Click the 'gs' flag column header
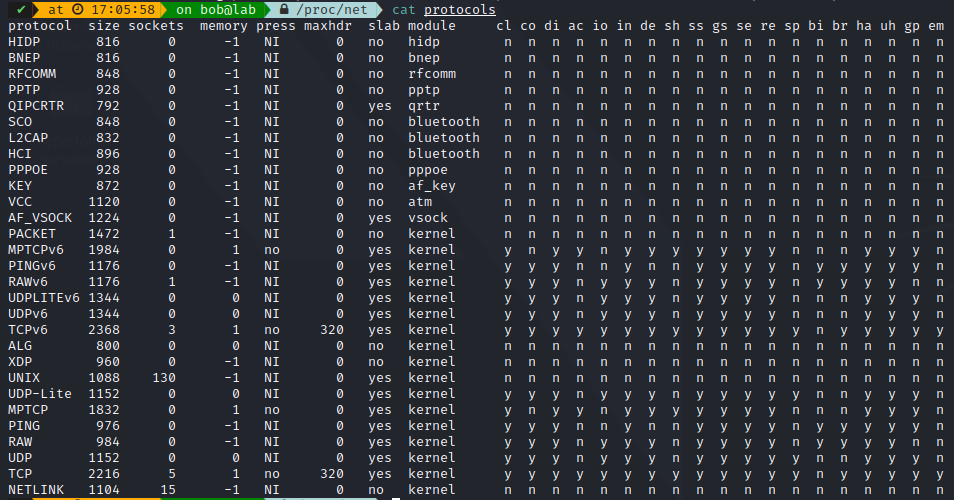This screenshot has height=500, width=954. click(720, 27)
